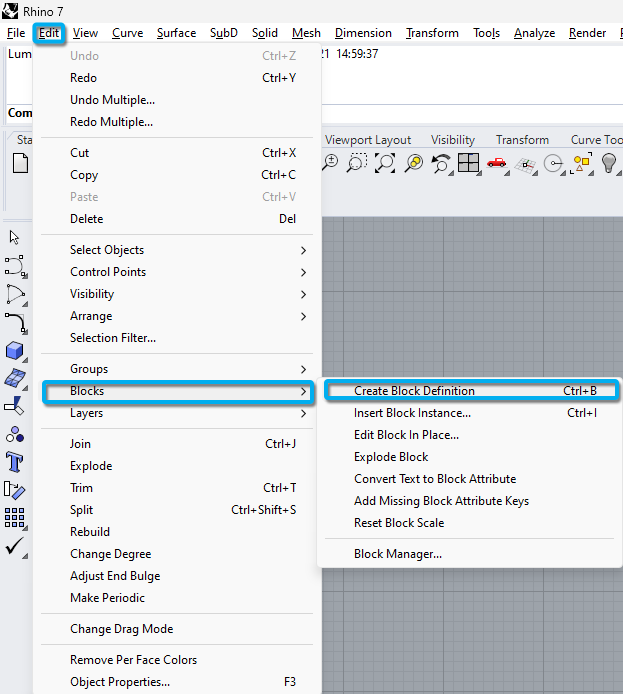Open the Surface menu in menu bar
The height and width of the screenshot is (694, 623).
tap(176, 33)
